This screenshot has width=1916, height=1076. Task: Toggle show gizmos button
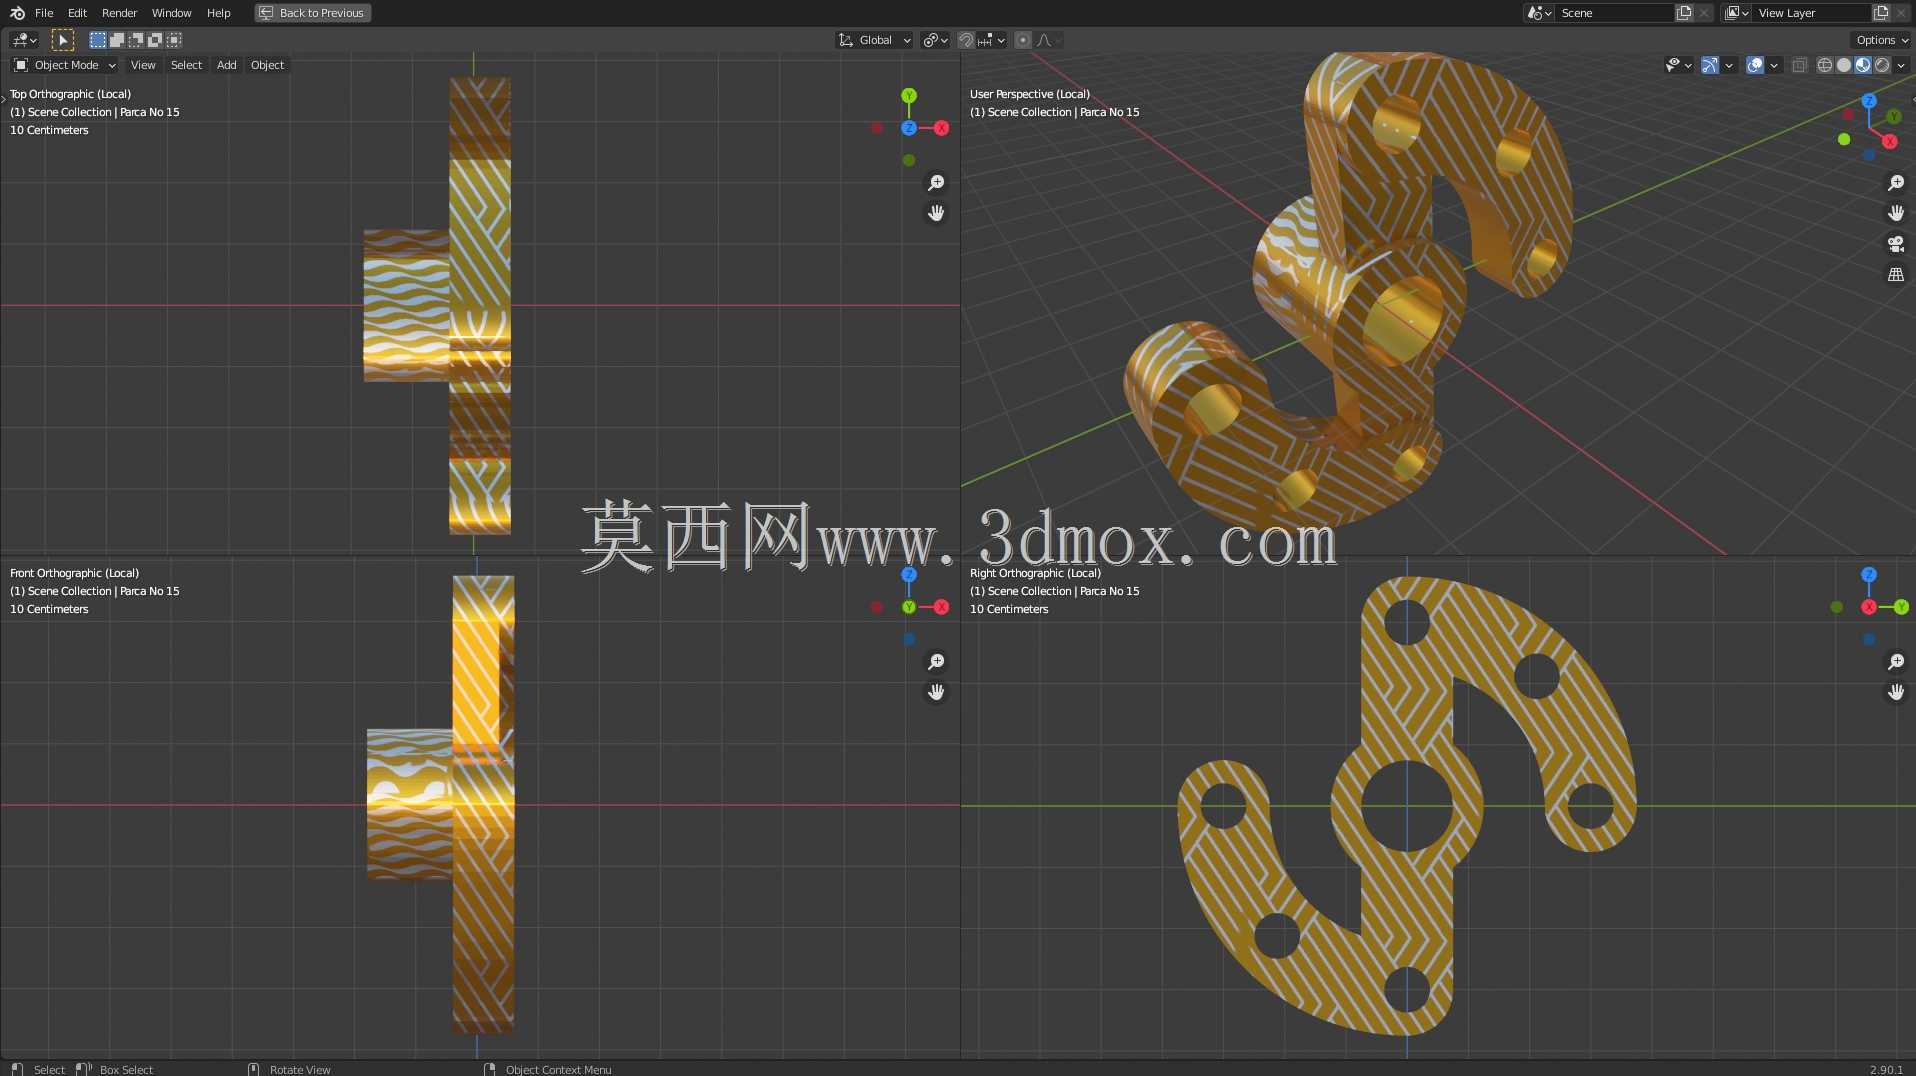tap(1710, 65)
